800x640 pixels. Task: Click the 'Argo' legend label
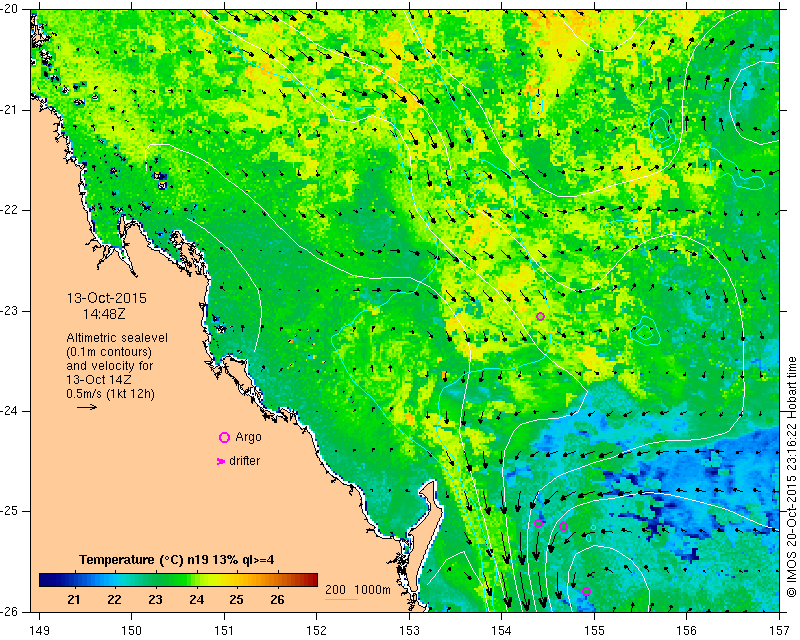pyautogui.click(x=248, y=437)
